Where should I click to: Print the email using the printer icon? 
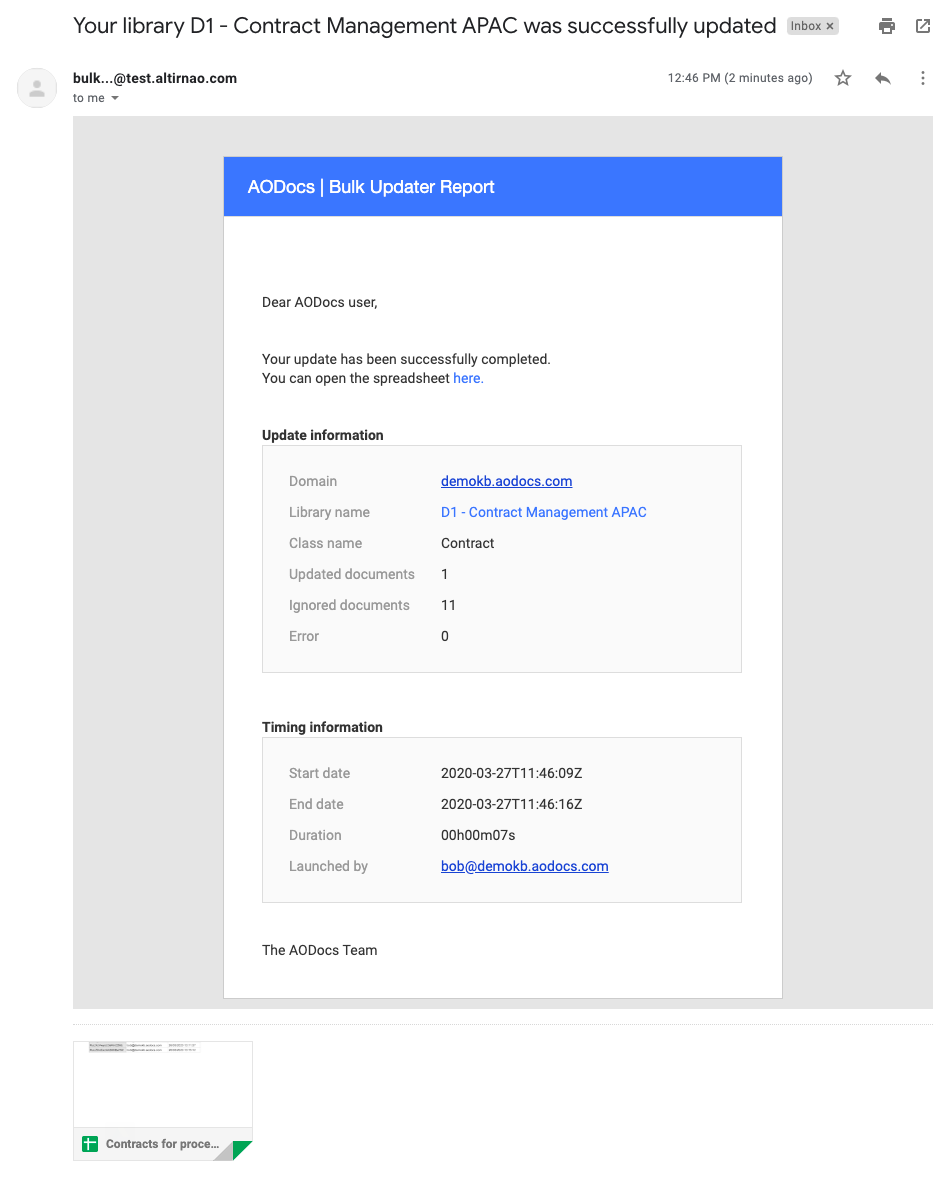click(886, 26)
